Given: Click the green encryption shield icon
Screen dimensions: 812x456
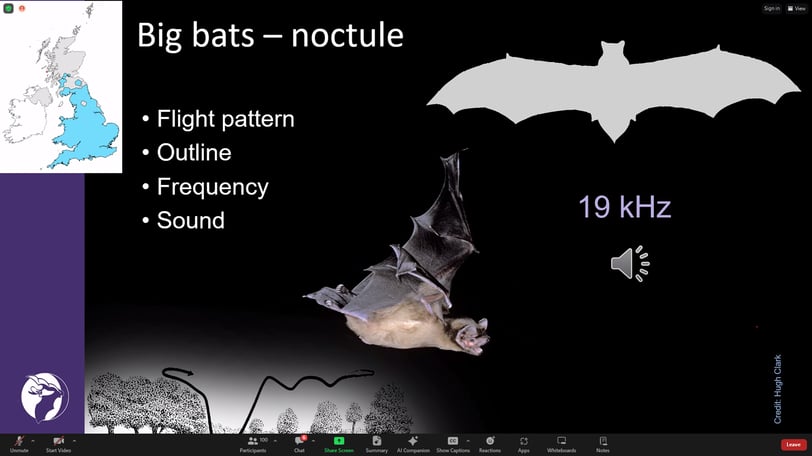Looking at the screenshot, I should (8, 8).
